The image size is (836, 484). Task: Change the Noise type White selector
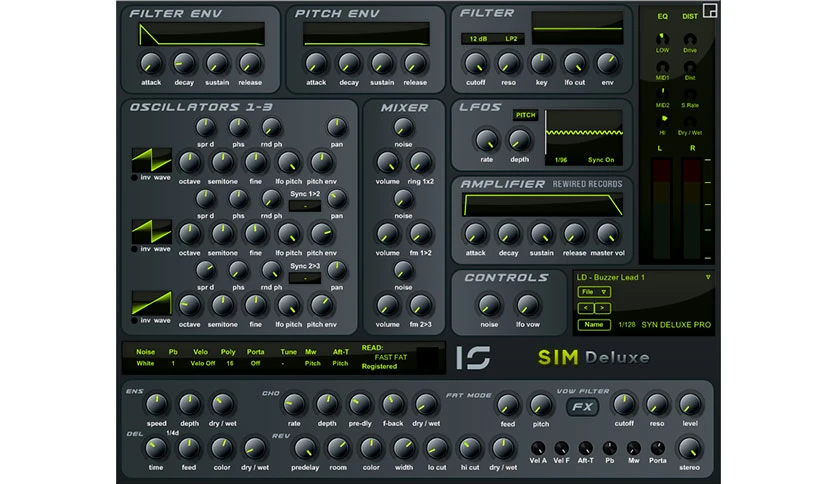pos(145,364)
